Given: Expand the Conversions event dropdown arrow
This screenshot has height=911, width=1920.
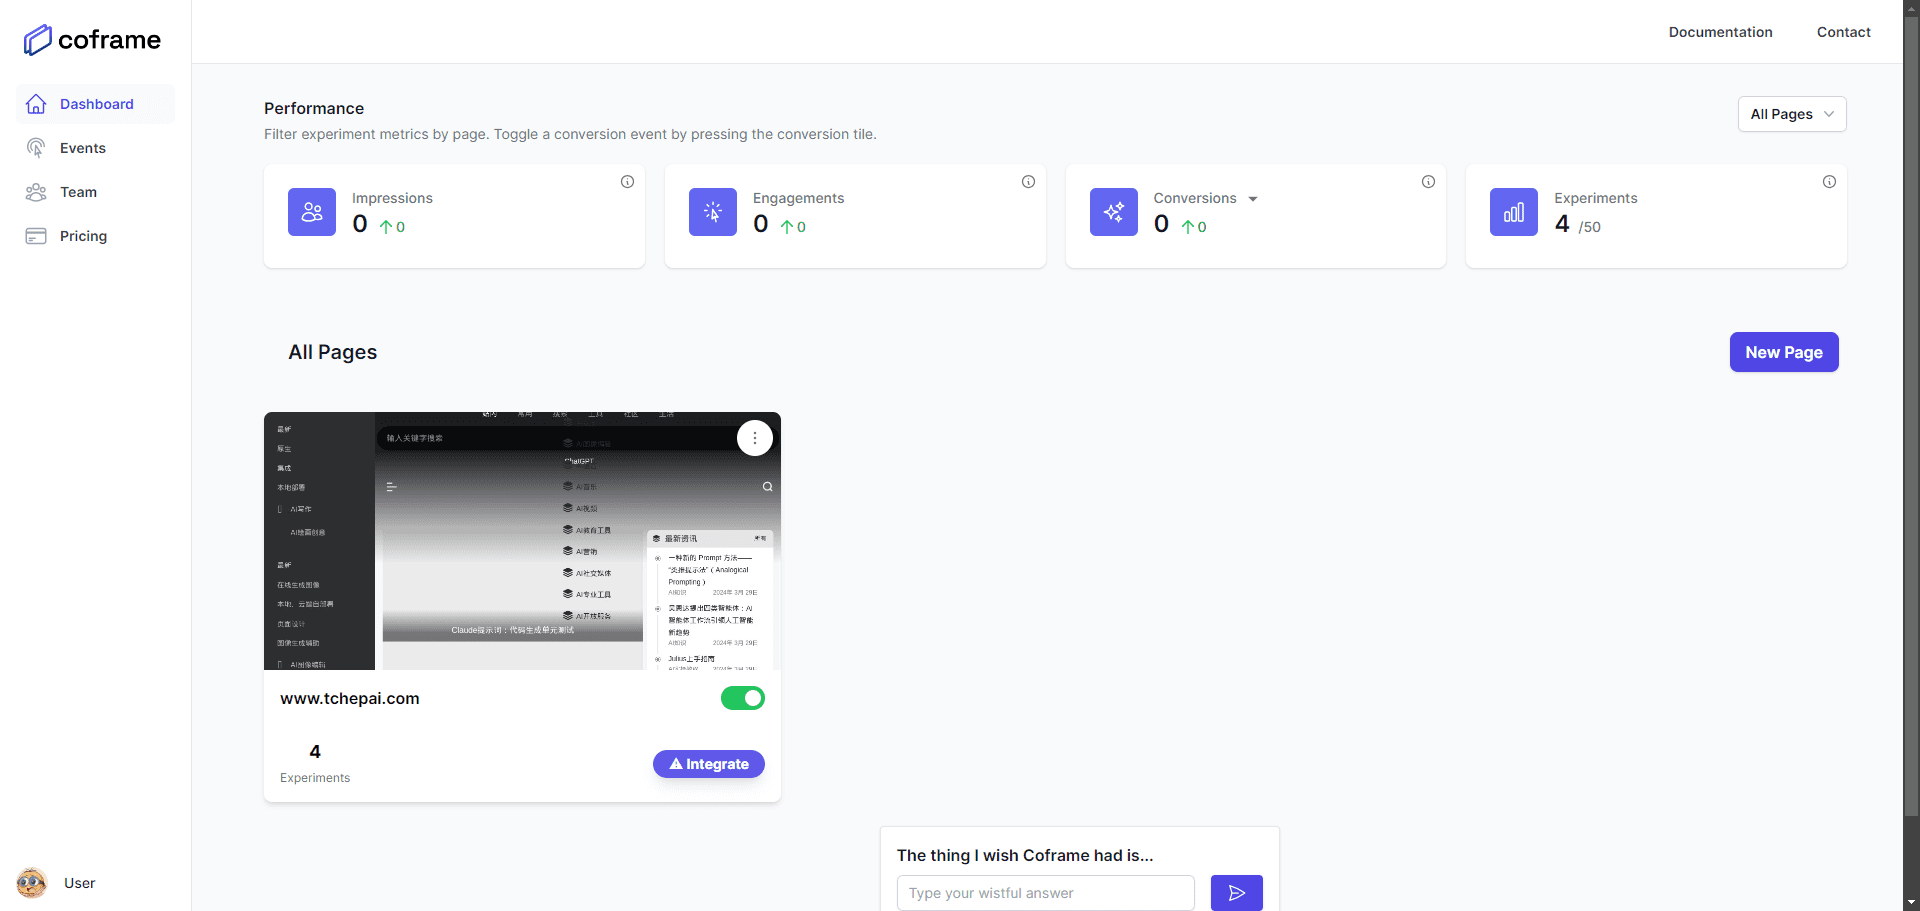Looking at the screenshot, I should (1253, 199).
